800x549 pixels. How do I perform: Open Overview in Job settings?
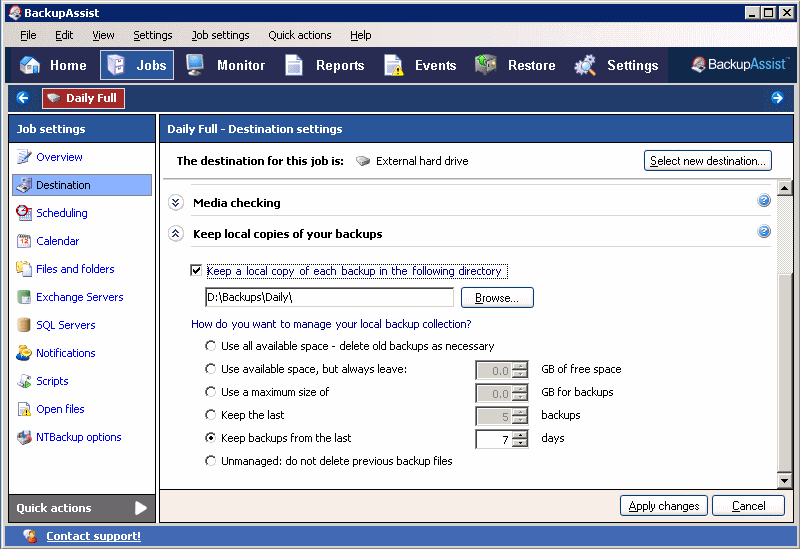59,157
